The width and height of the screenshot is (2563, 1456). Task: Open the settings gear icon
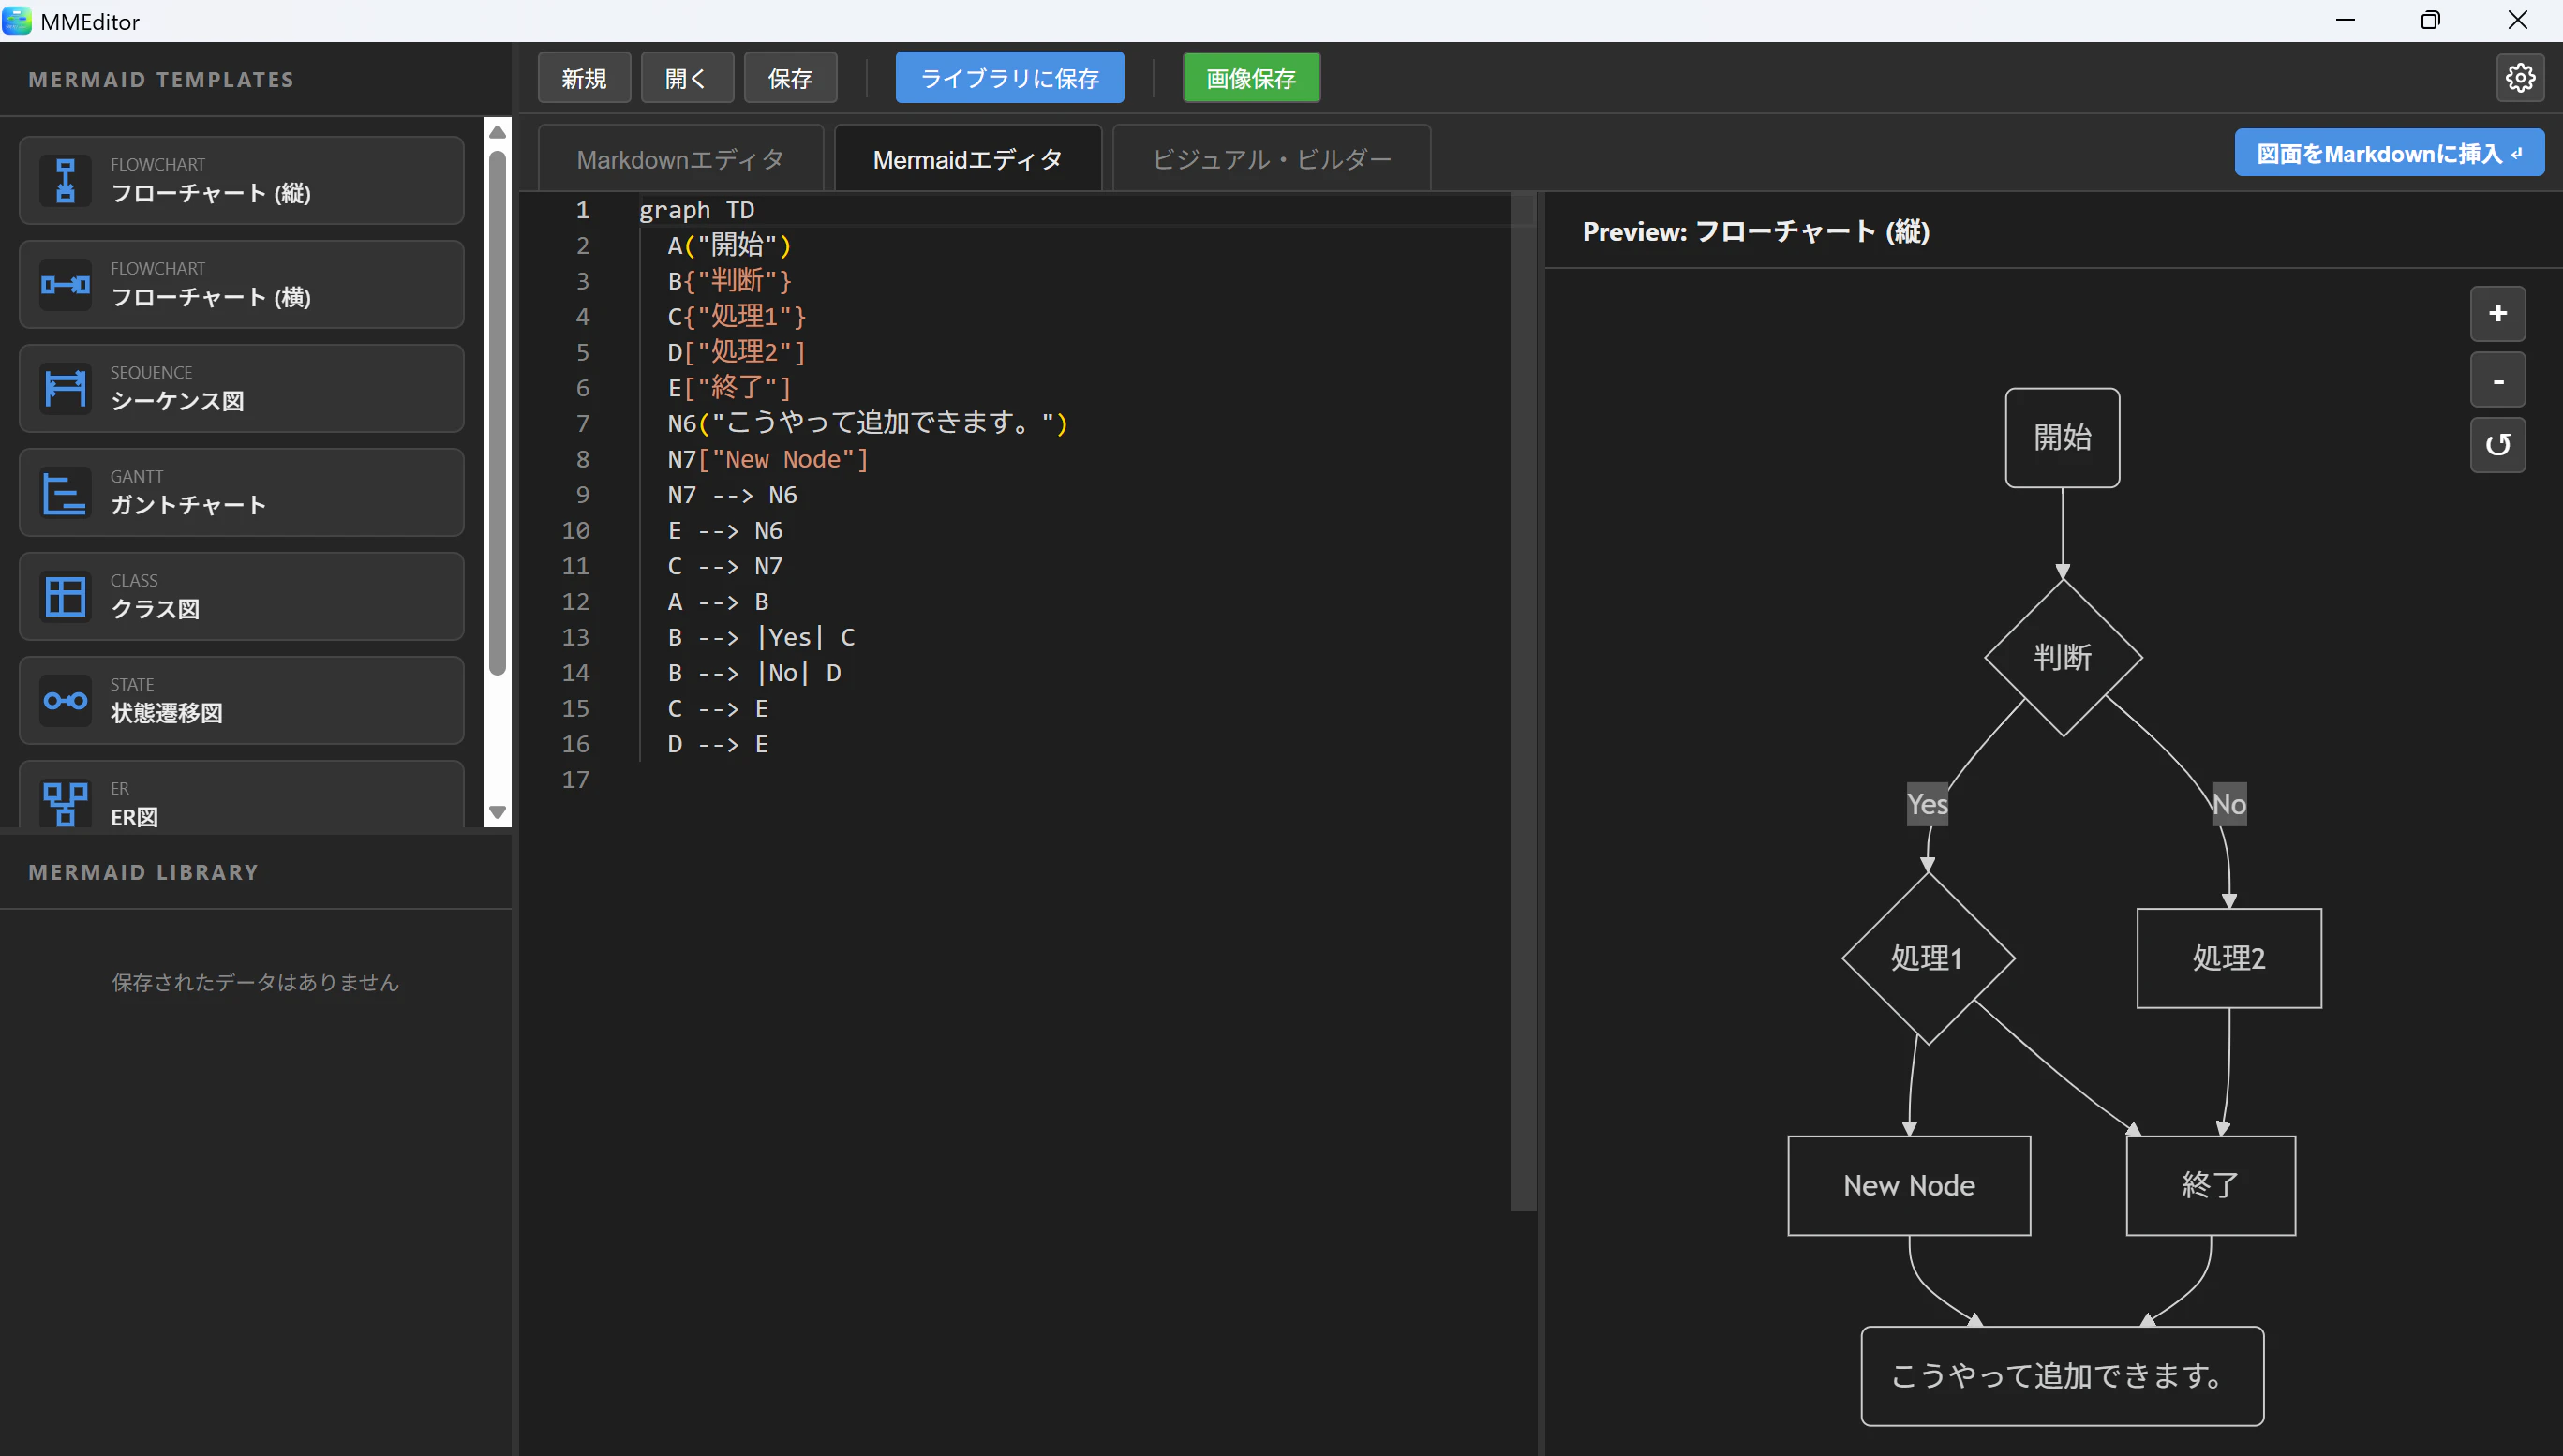2520,78
